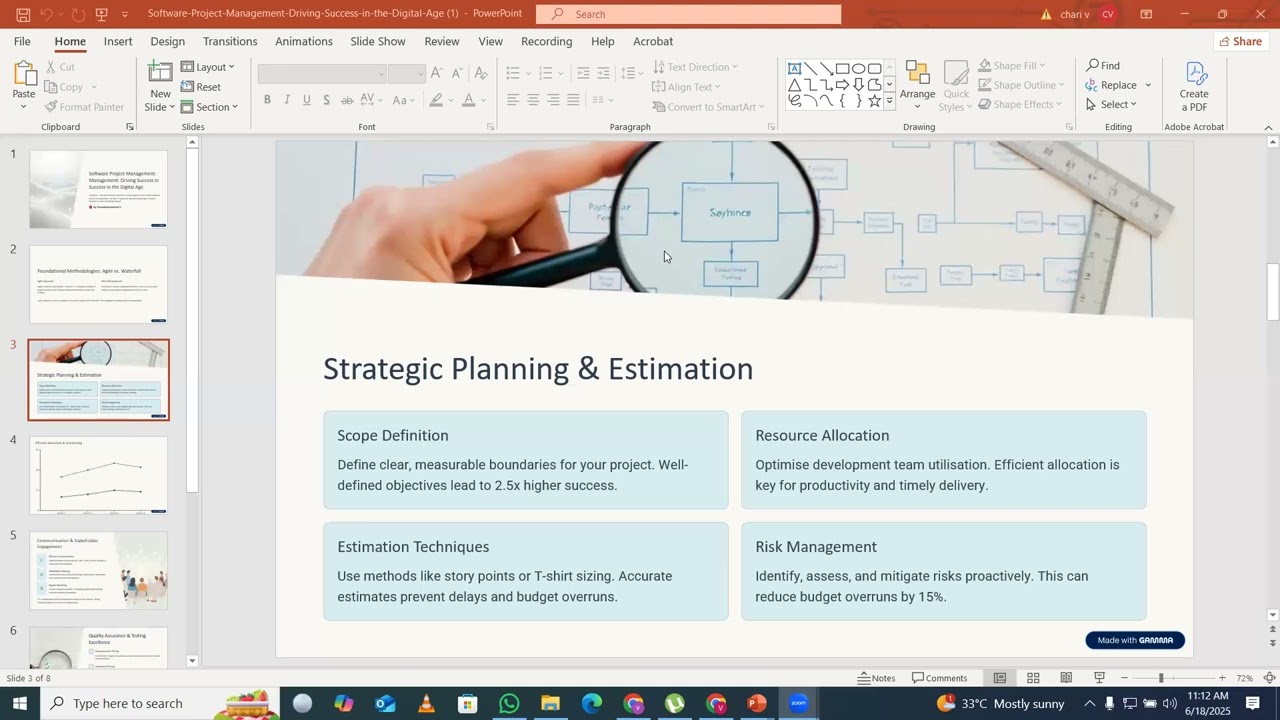Click the Share button
The width and height of the screenshot is (1280, 720).
point(1240,41)
